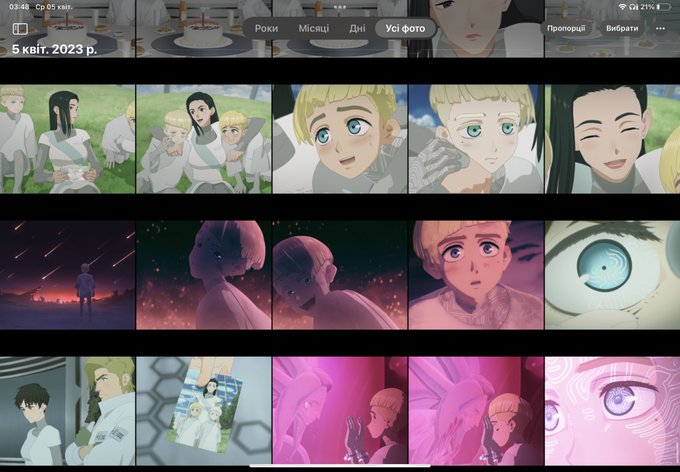The width and height of the screenshot is (680, 472).
Task: Open photo of hand holding a family picture
Action: coord(204,411)
